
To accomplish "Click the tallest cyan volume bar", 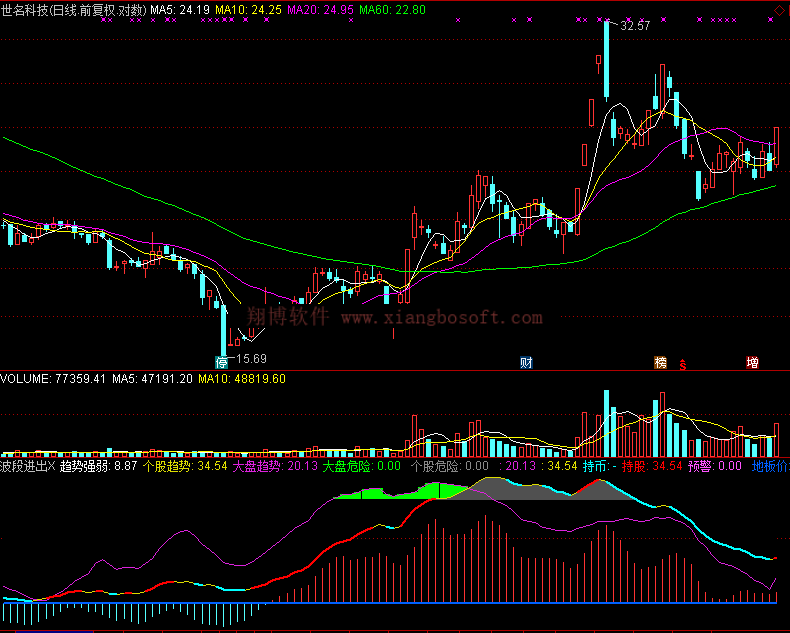I will [606, 423].
